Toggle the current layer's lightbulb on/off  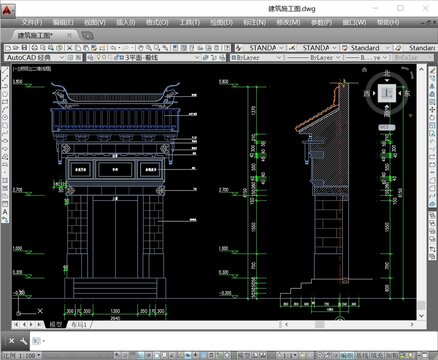coord(98,58)
